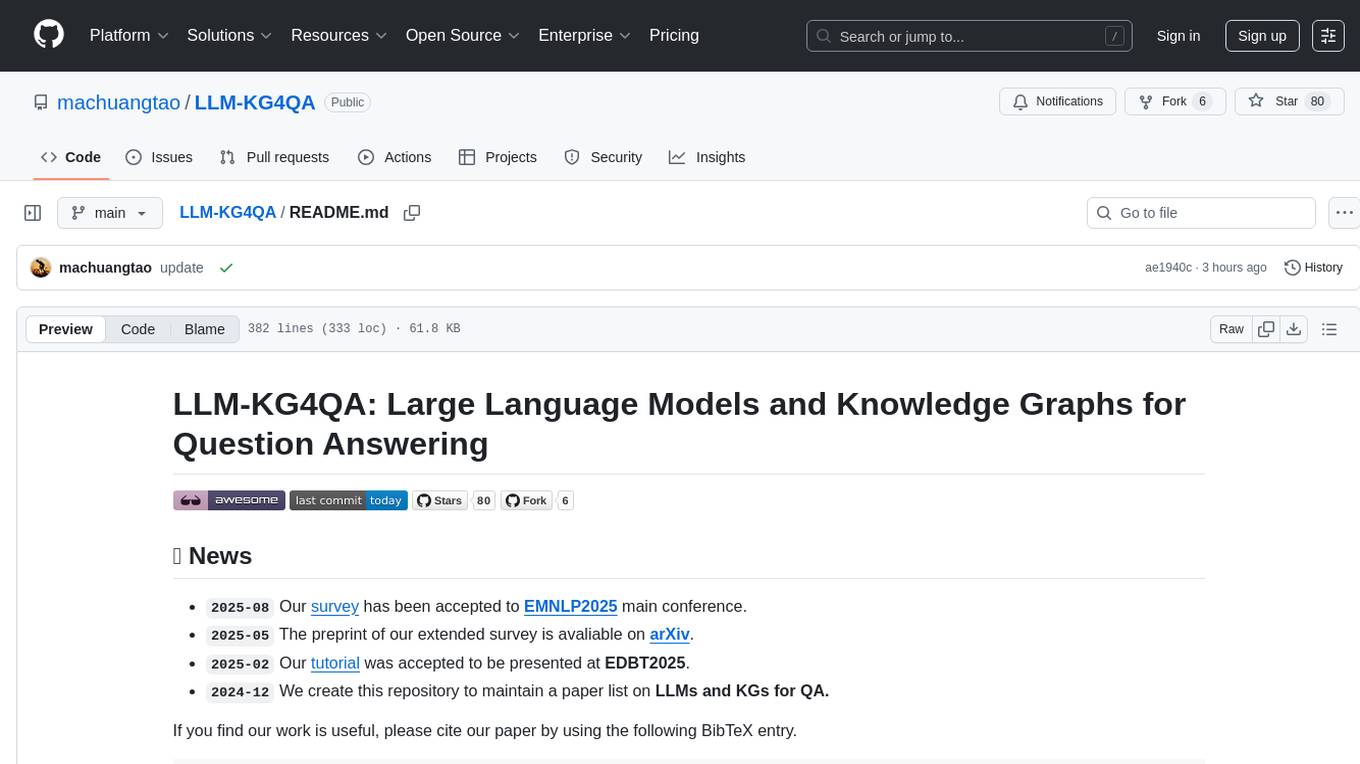Open the Code tab
This screenshot has width=1360, height=764.
[x=71, y=157]
